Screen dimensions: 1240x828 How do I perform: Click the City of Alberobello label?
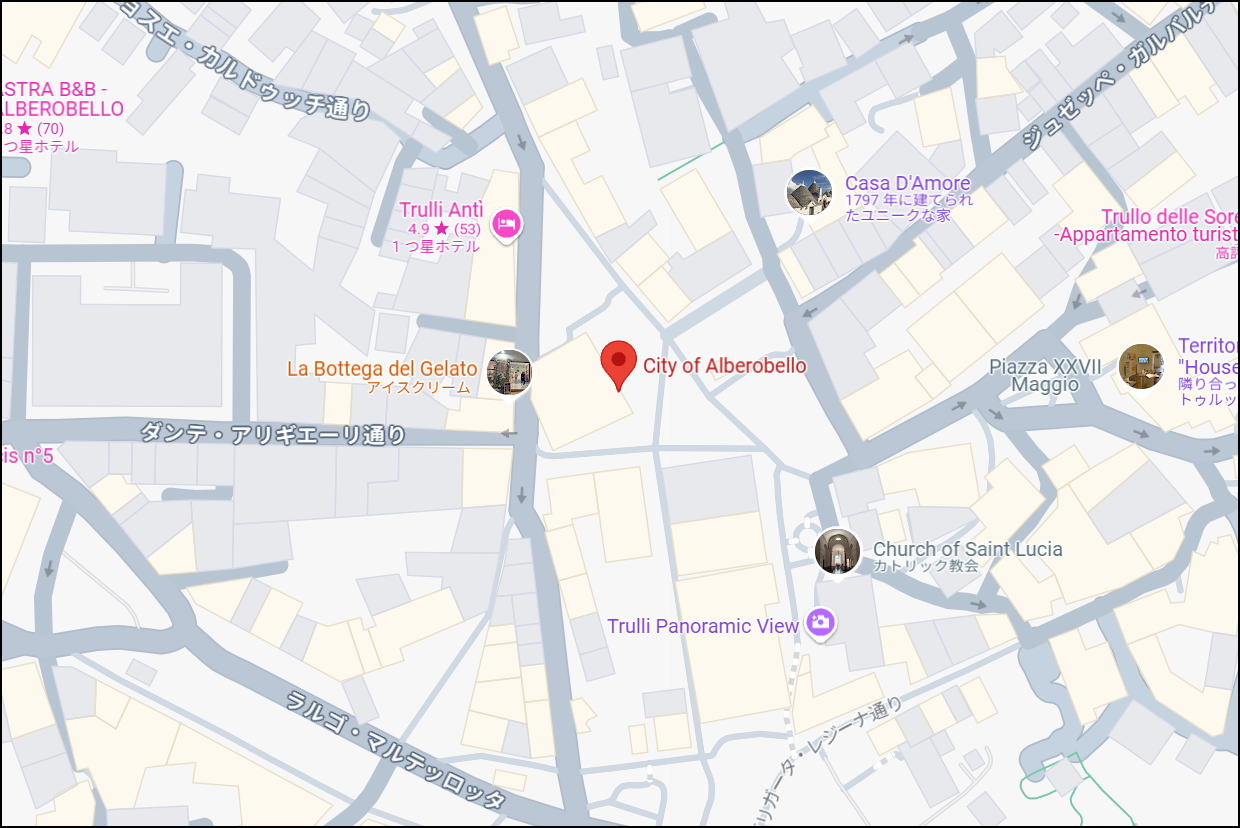724,366
